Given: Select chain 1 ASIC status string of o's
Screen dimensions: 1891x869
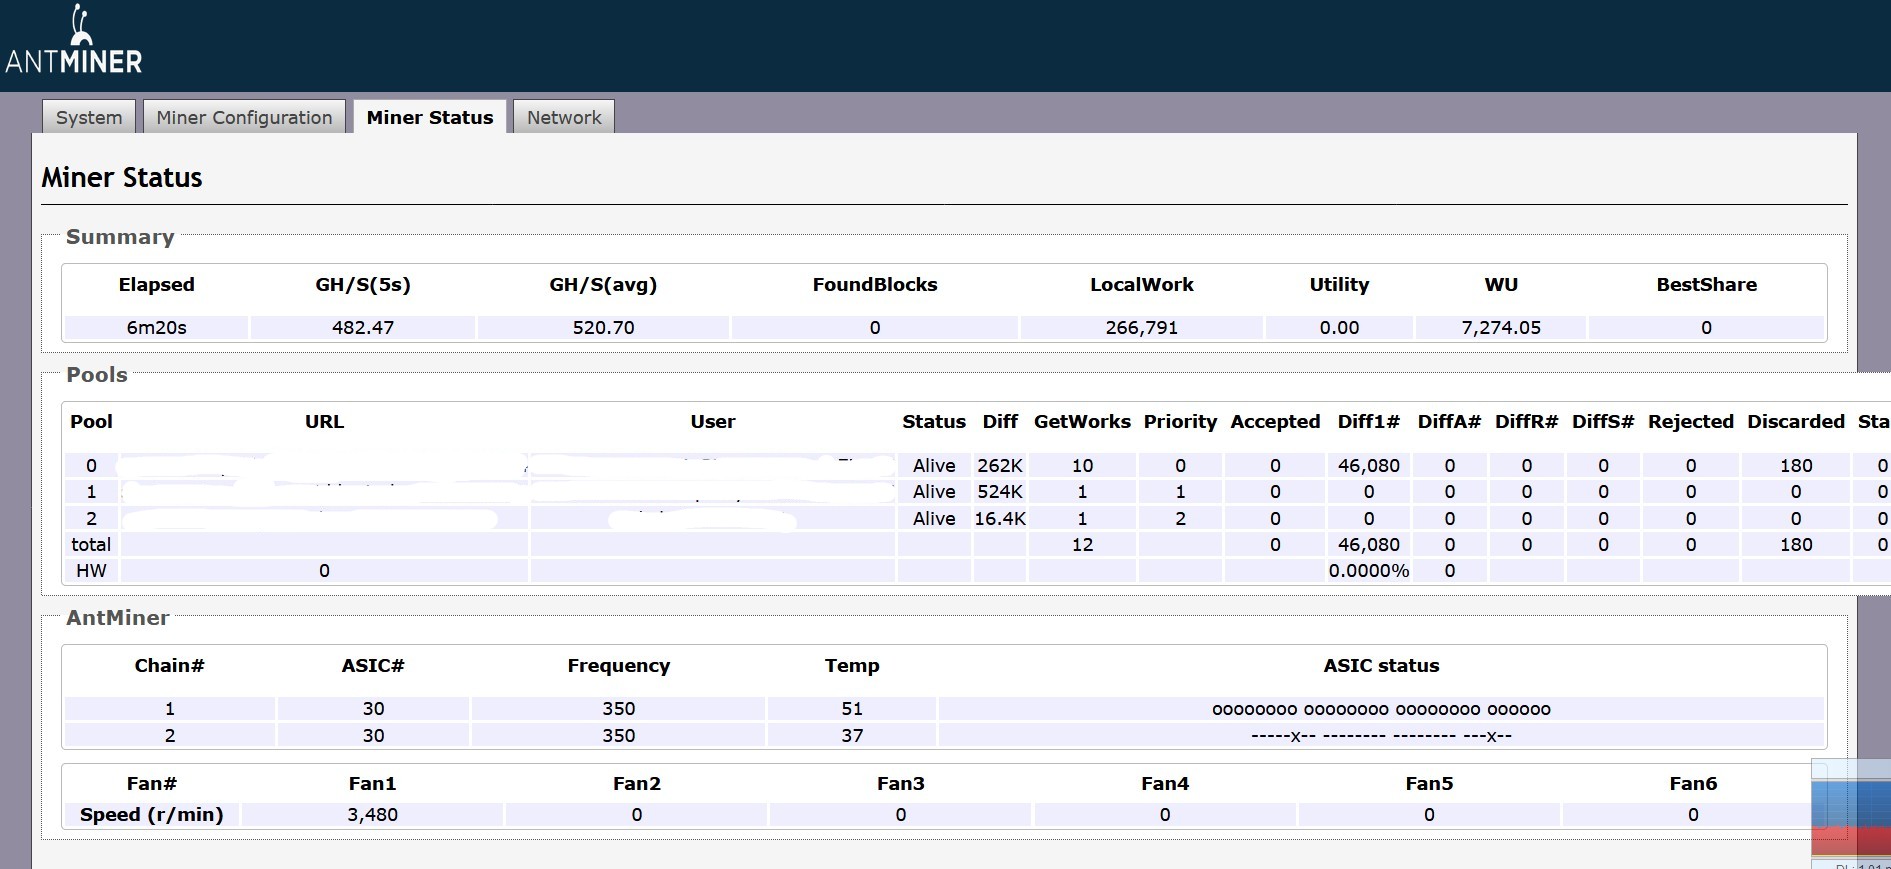Looking at the screenshot, I should 1381,710.
